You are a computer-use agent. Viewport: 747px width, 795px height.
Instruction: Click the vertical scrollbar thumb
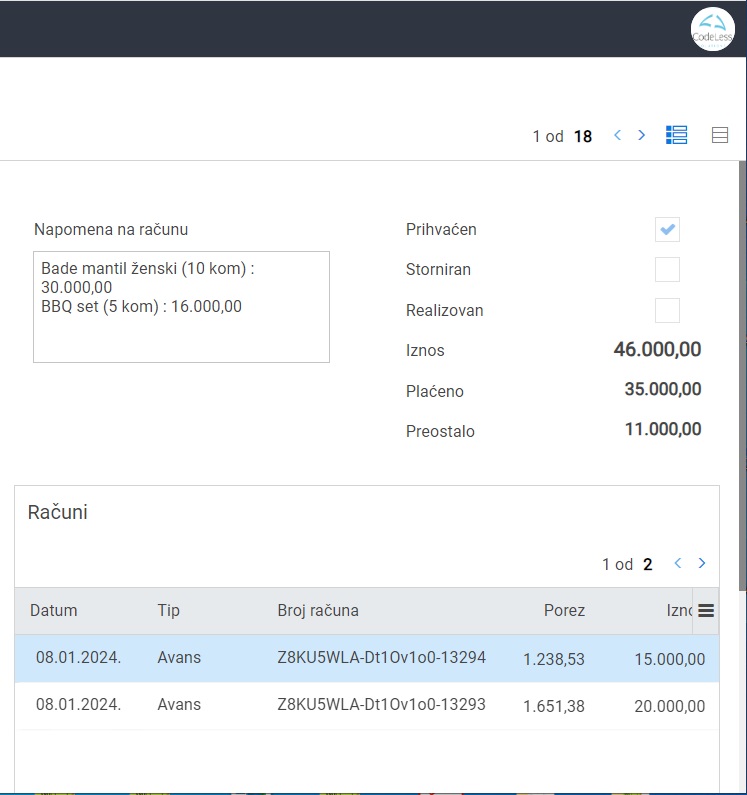[x=743, y=375]
